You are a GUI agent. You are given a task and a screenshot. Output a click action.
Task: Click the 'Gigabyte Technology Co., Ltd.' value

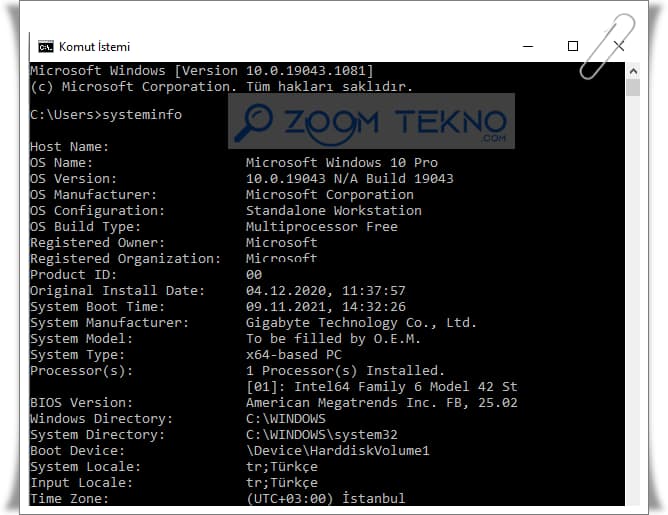tap(361, 323)
